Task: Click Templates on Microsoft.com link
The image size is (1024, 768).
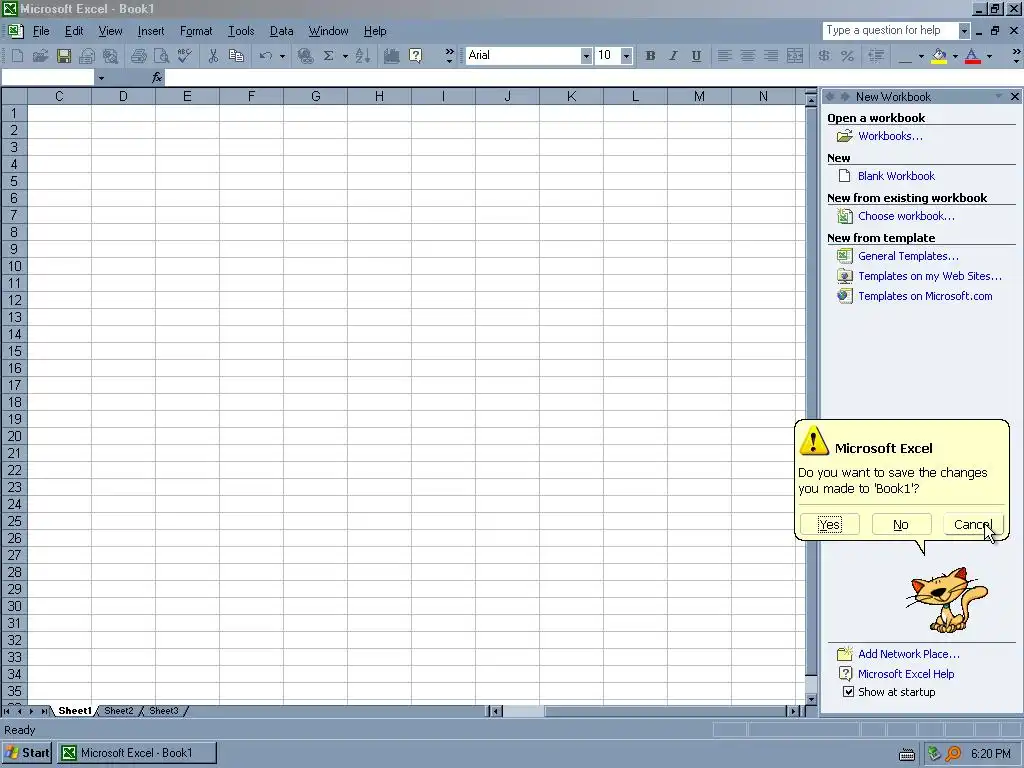Action: pos(925,296)
